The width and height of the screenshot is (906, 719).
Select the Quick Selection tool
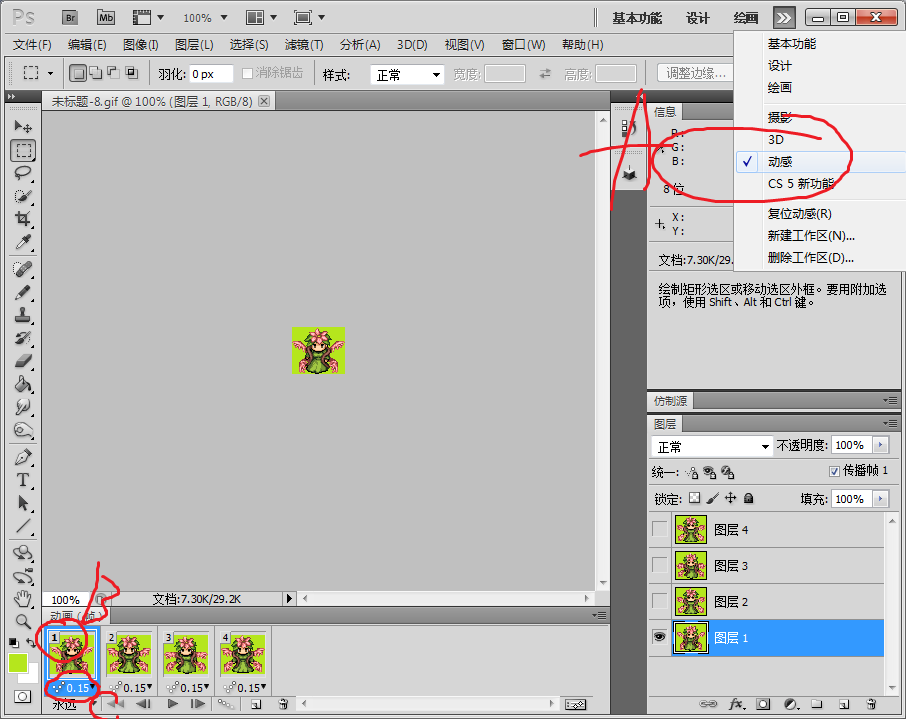coord(23,196)
